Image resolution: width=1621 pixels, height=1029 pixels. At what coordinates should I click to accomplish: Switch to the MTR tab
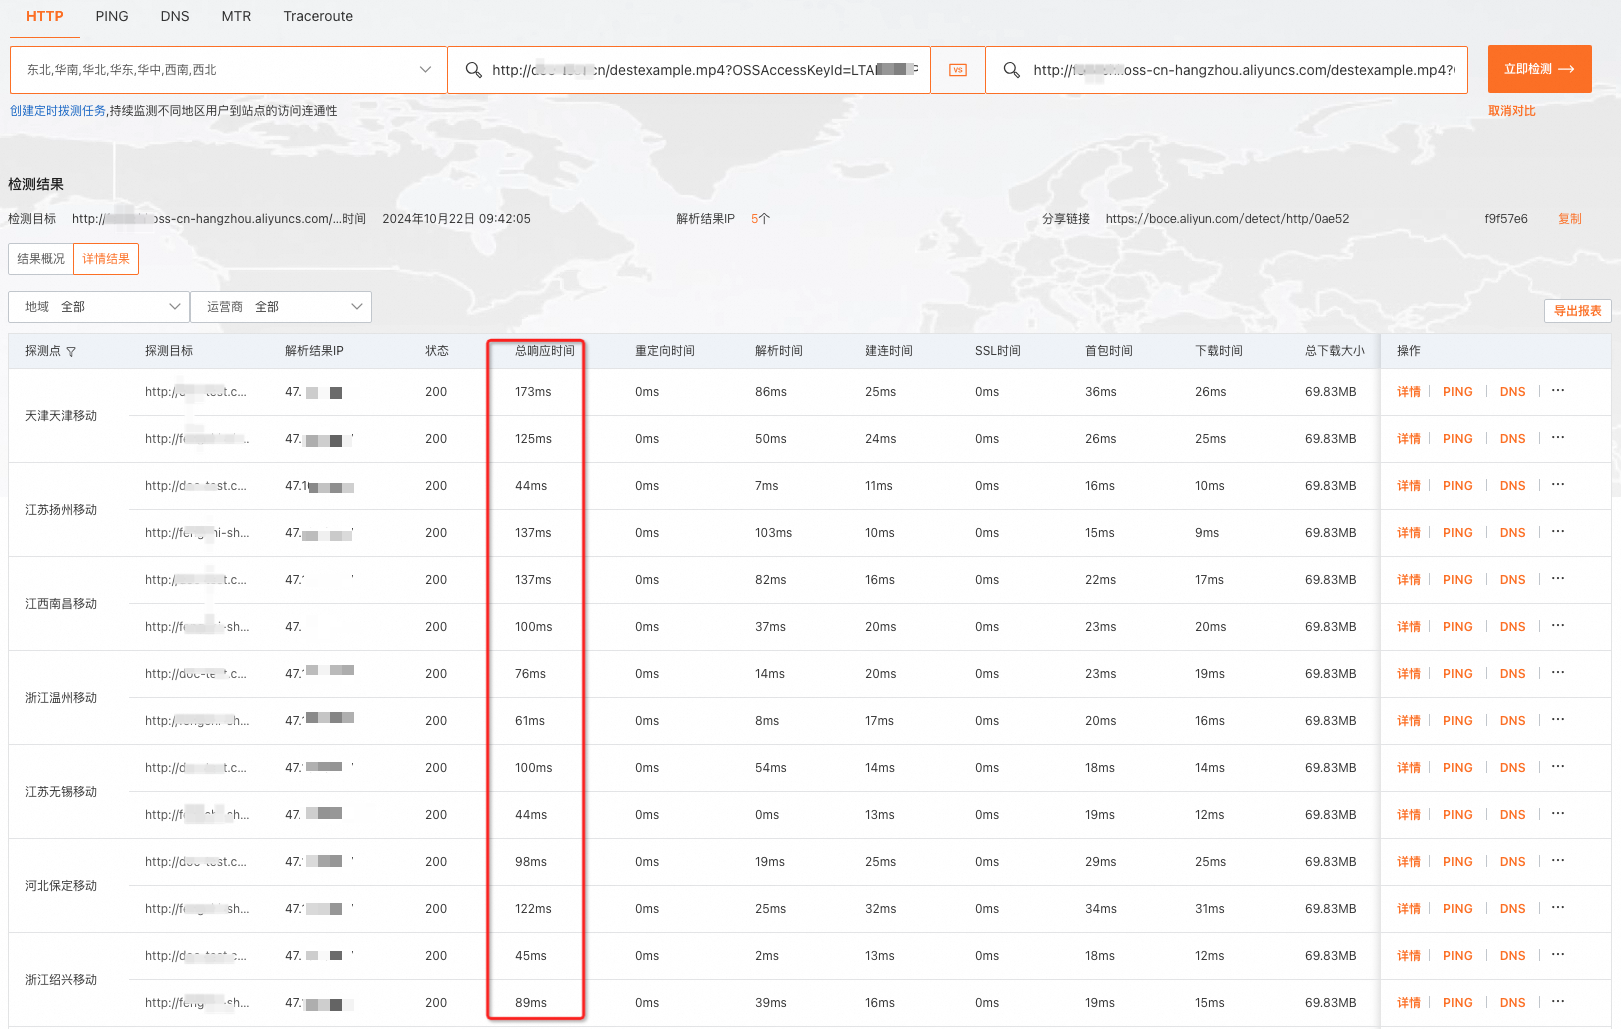point(236,16)
